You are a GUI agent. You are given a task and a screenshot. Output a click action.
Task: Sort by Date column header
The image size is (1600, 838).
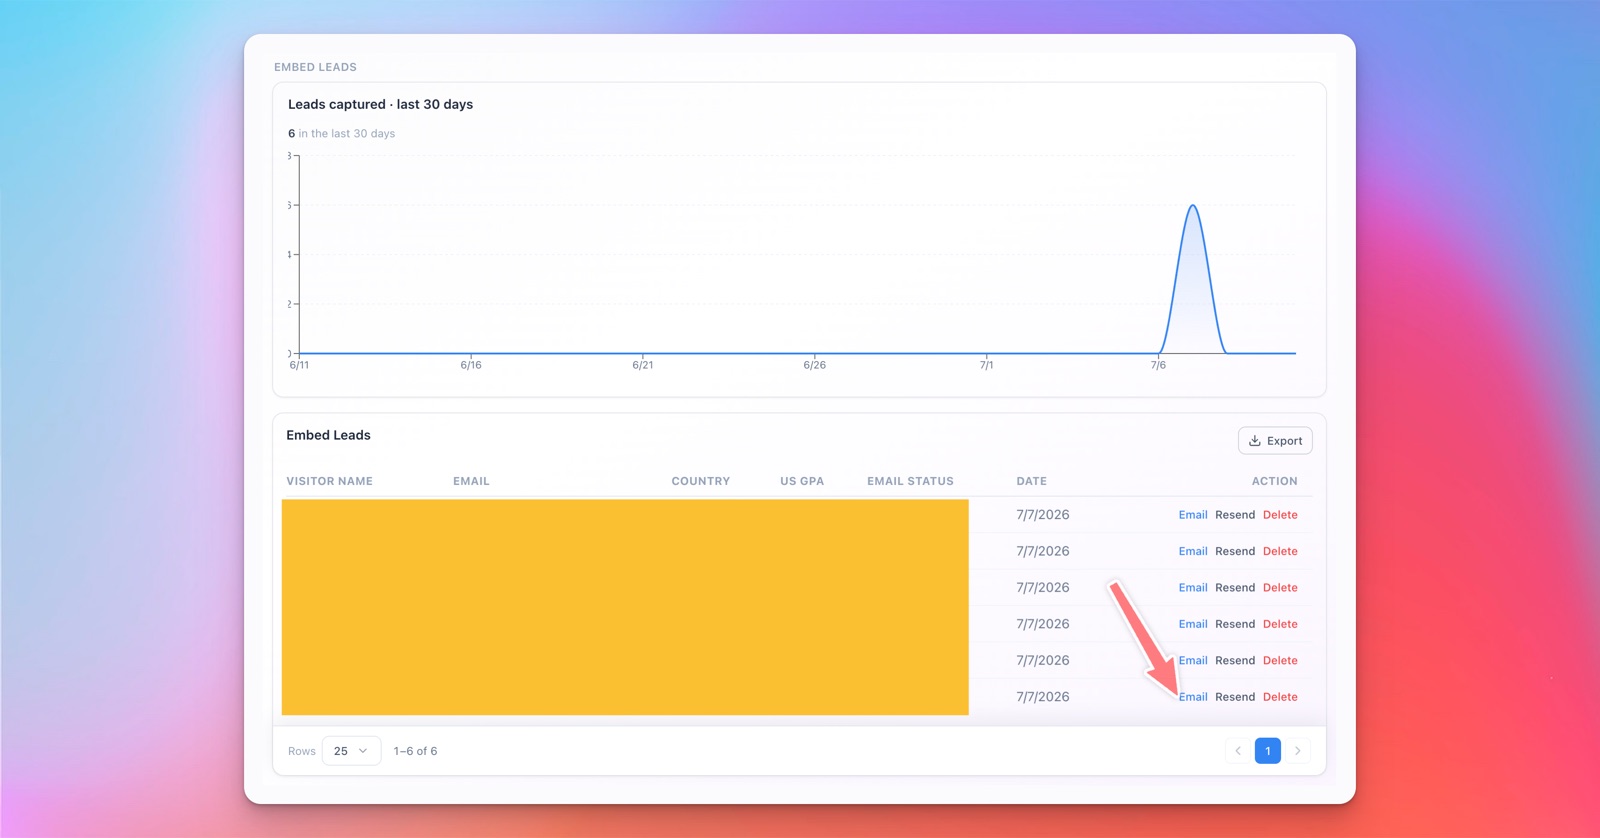tap(1032, 481)
